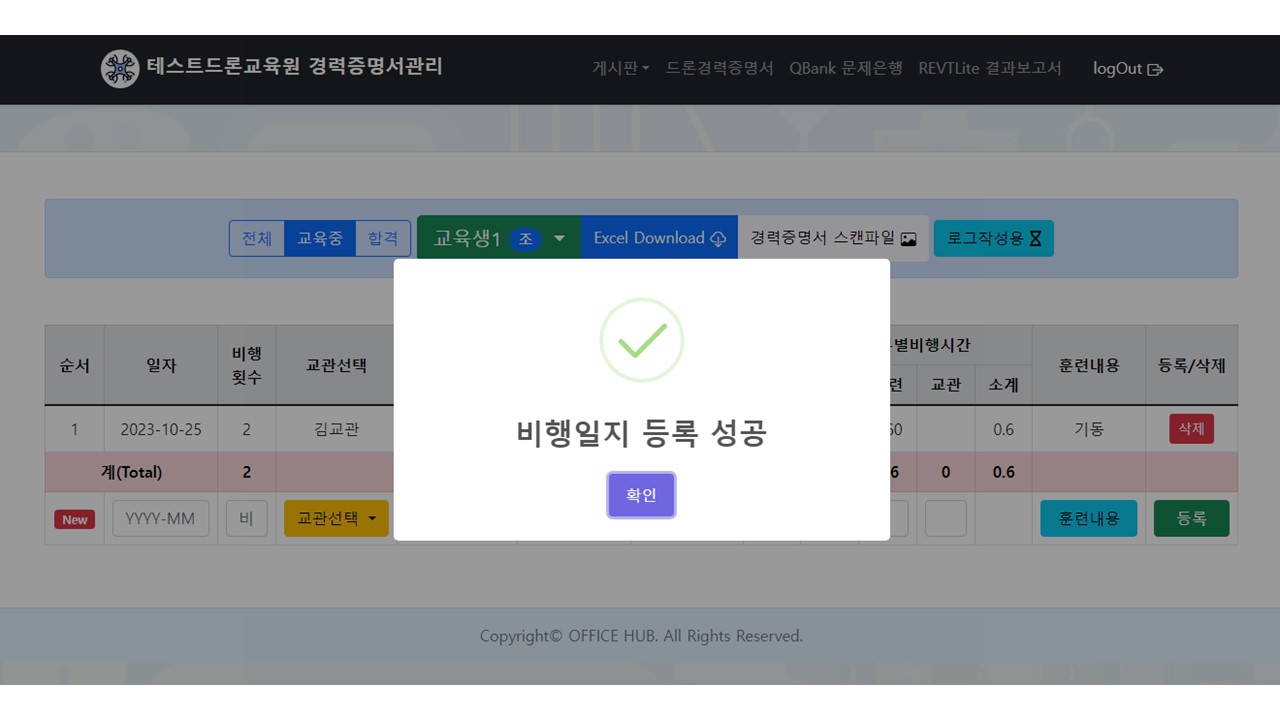Click the hourglass icon on 로그작성용
This screenshot has width=1280, height=720.
tap(1036, 239)
